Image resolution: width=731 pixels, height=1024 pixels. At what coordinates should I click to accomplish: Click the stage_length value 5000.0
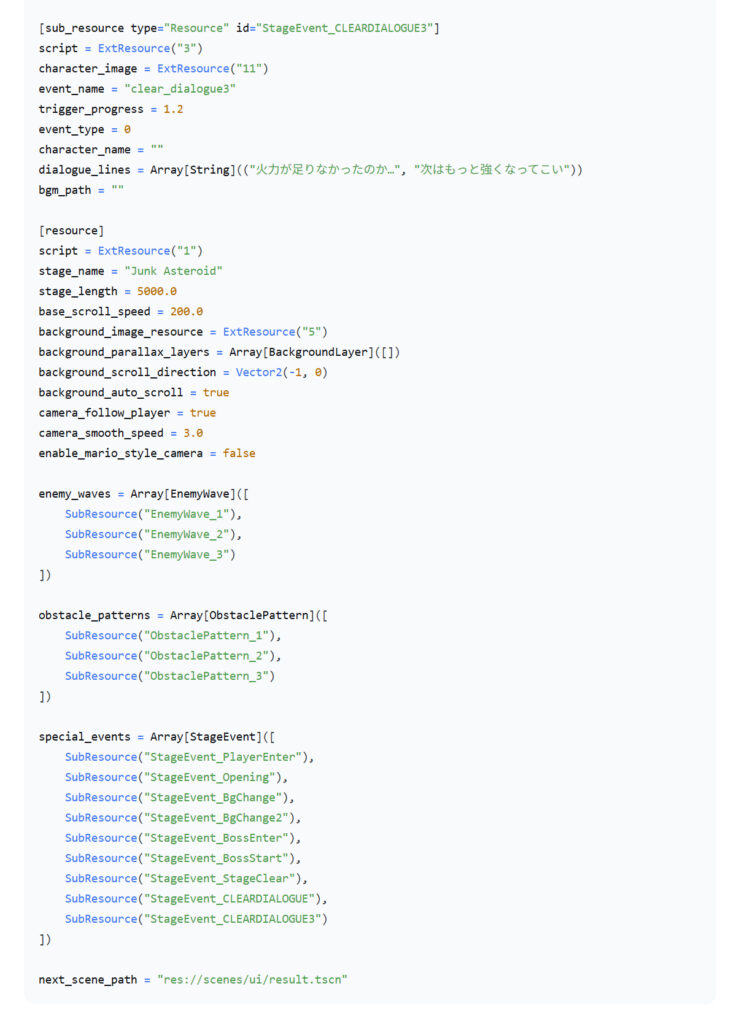pos(157,291)
